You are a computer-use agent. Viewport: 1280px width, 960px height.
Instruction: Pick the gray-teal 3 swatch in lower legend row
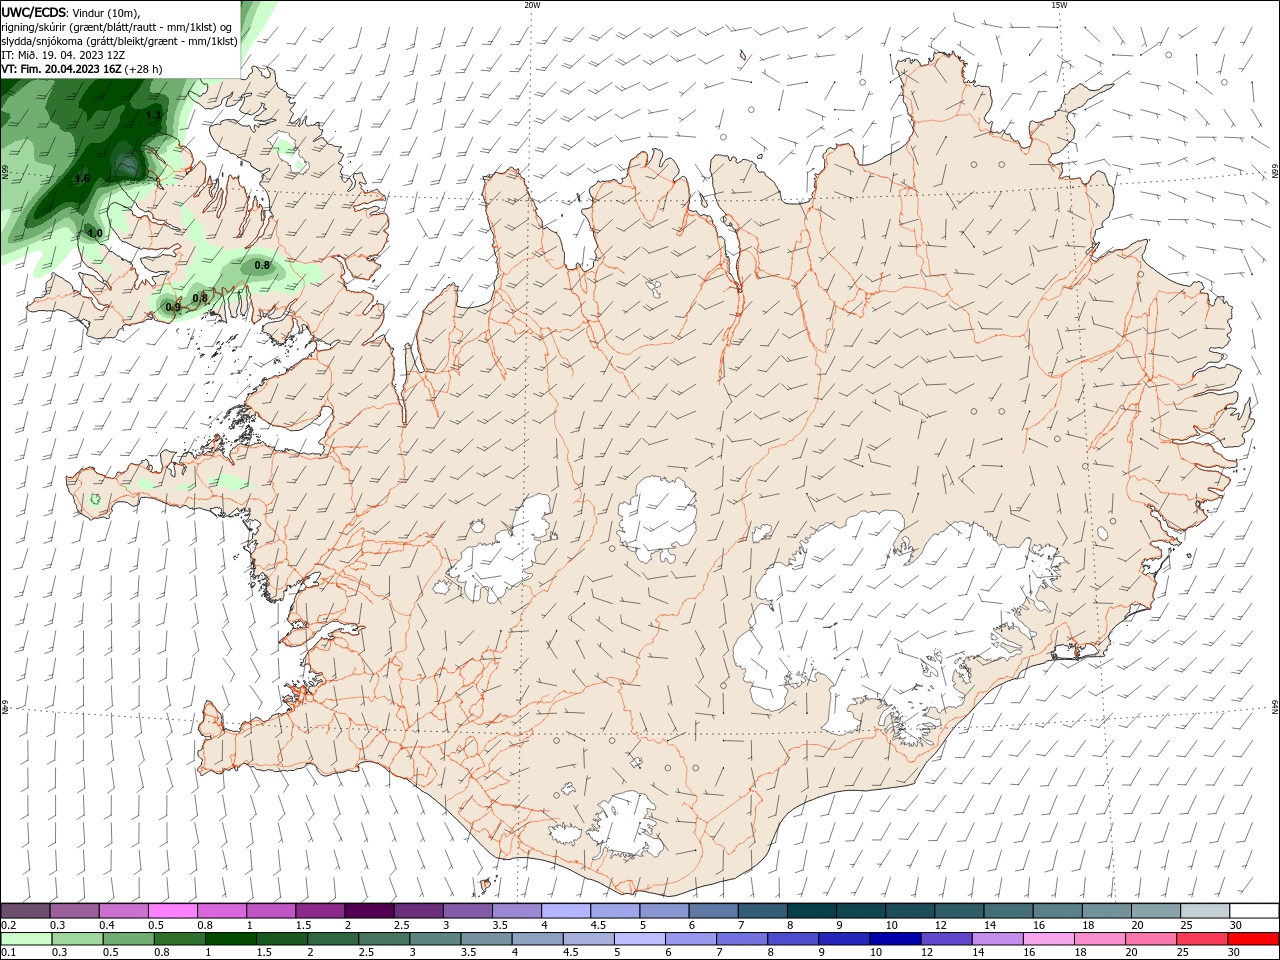435,939
